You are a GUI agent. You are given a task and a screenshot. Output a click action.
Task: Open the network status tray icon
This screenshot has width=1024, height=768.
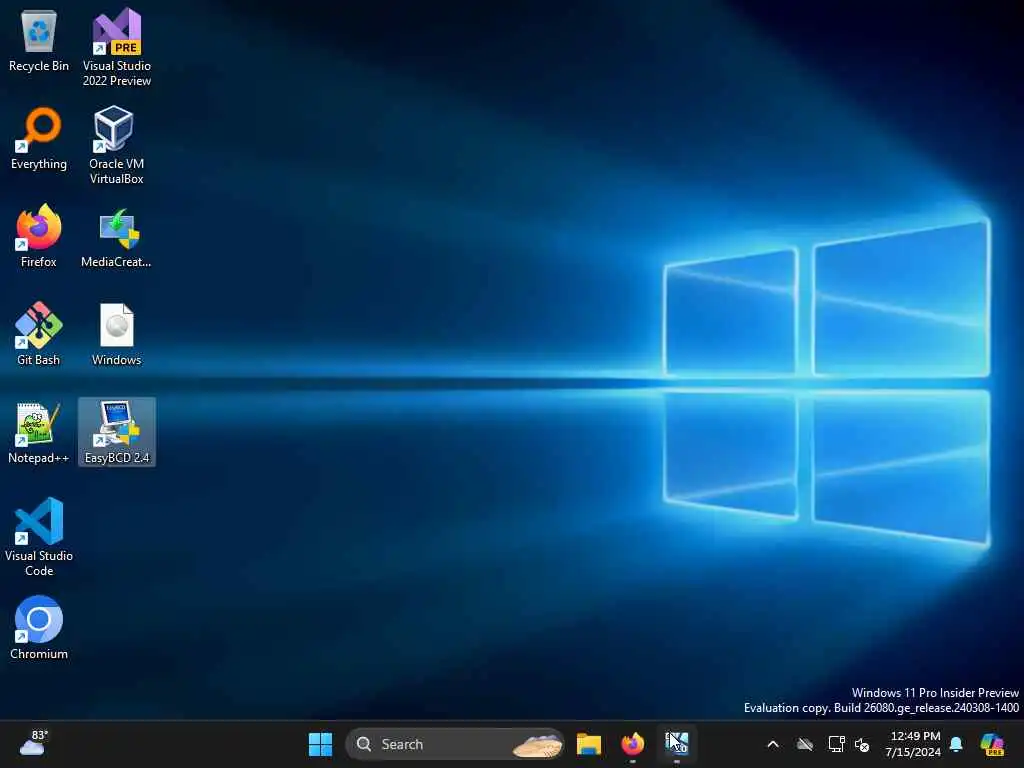pos(836,744)
